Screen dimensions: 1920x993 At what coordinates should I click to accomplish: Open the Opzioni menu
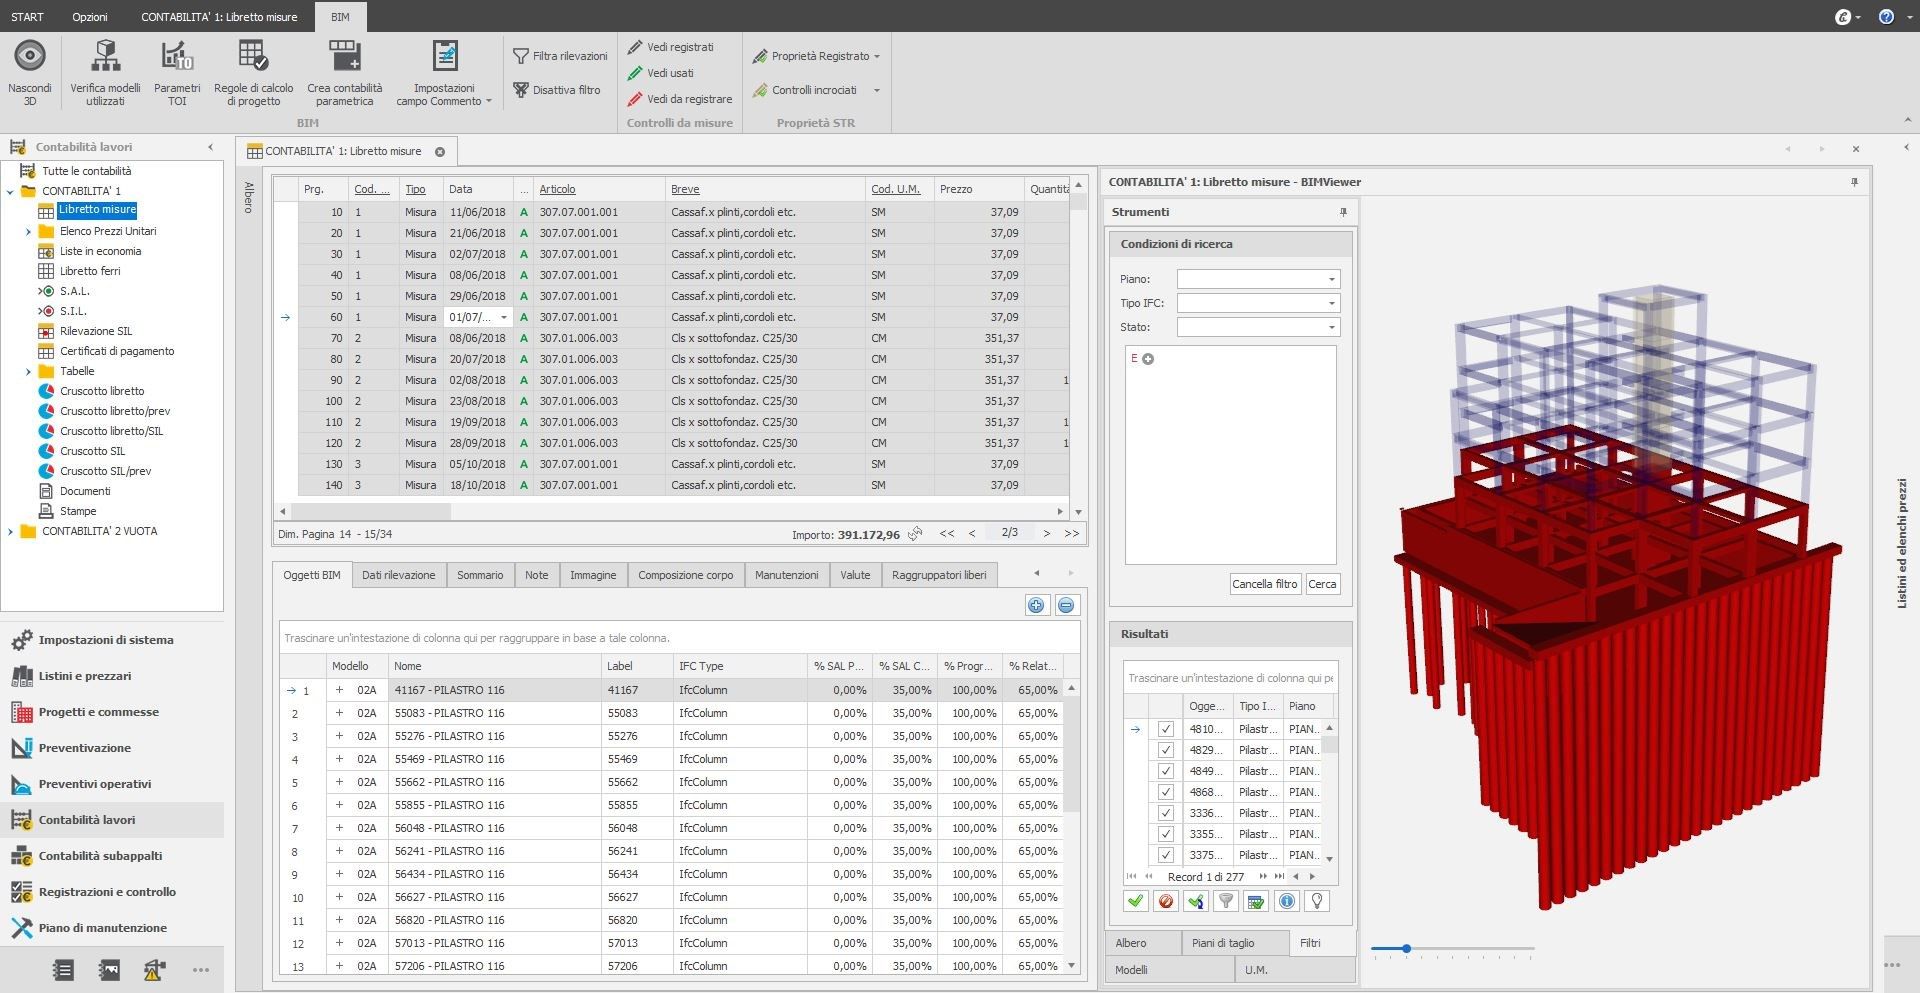92,16
